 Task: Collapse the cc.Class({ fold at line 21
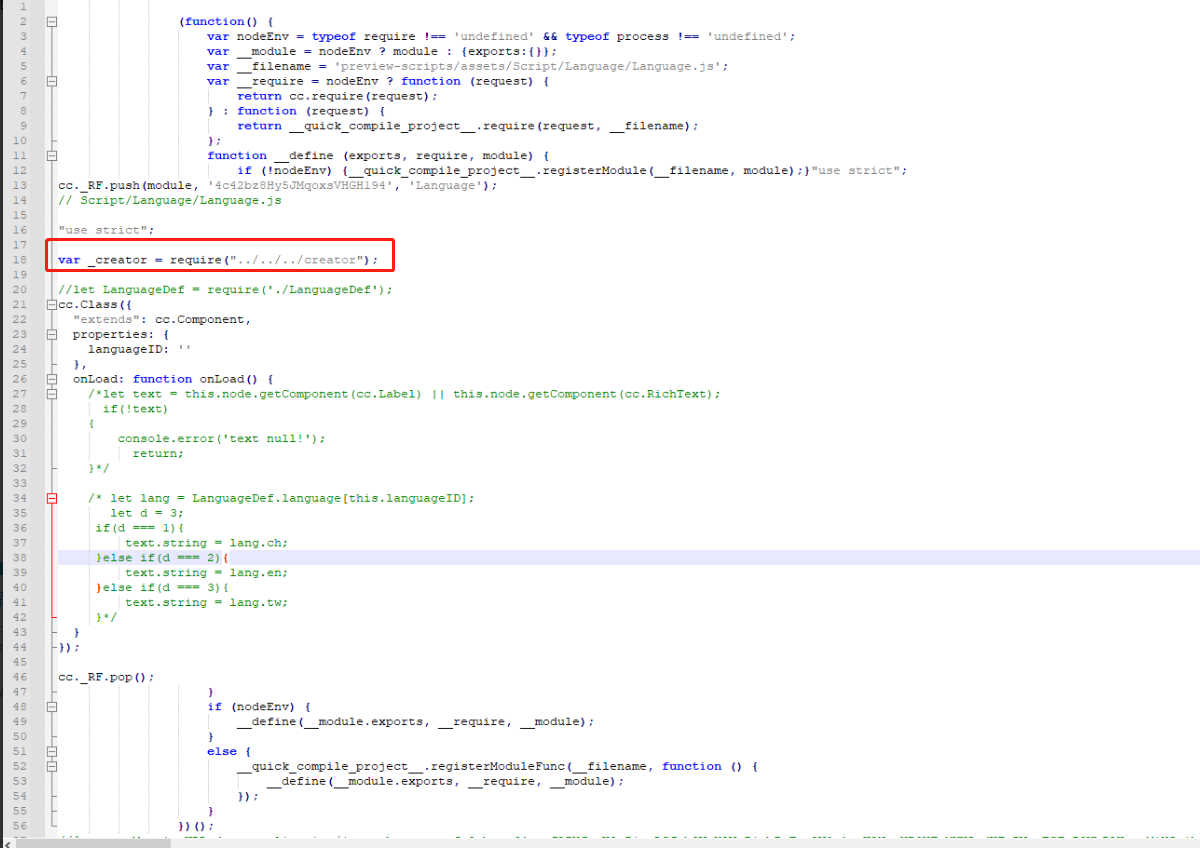(52, 304)
